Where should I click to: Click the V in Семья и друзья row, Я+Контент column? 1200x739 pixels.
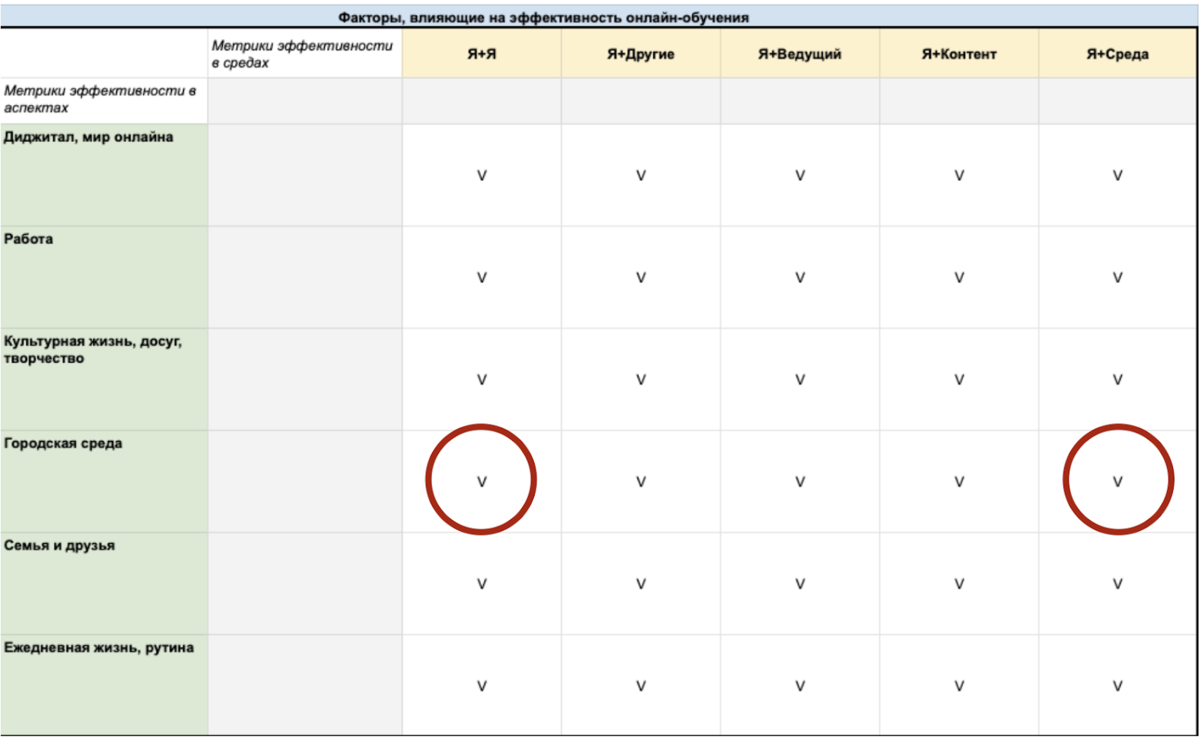point(959,584)
